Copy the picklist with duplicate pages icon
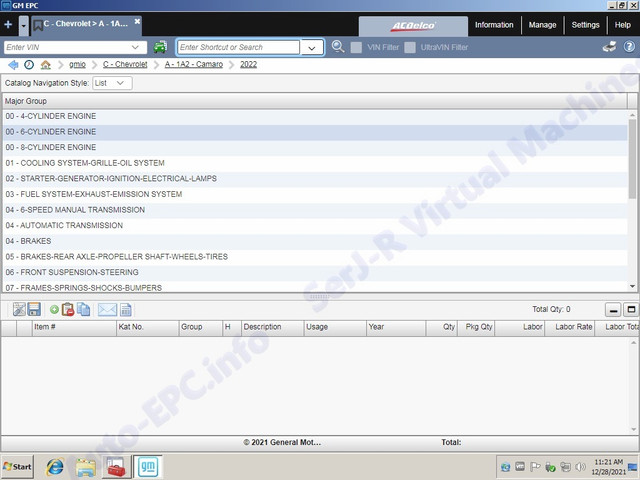This screenshot has height=480, width=640. tap(83, 309)
